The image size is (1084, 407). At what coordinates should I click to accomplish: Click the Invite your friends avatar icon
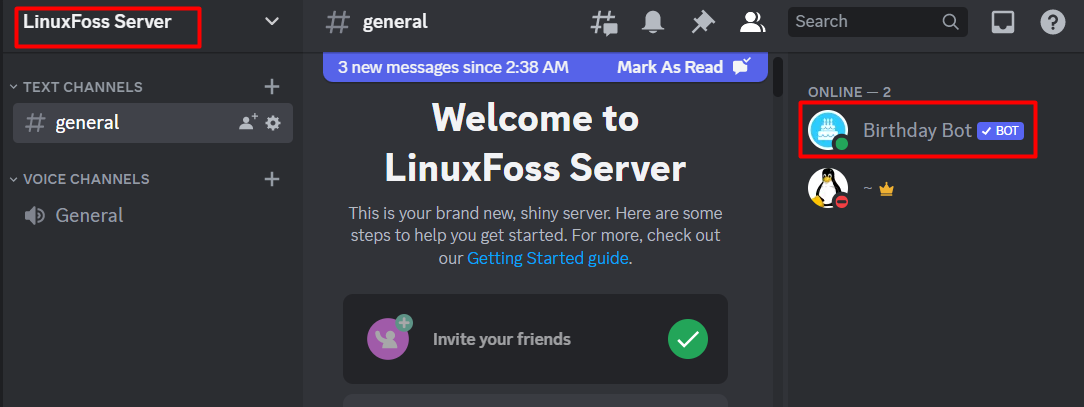[389, 338]
